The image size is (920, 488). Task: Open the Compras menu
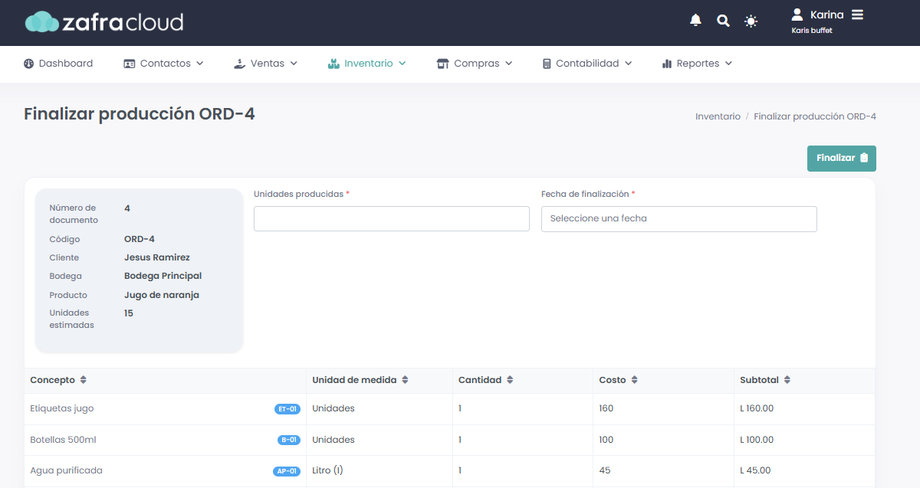[x=475, y=63]
